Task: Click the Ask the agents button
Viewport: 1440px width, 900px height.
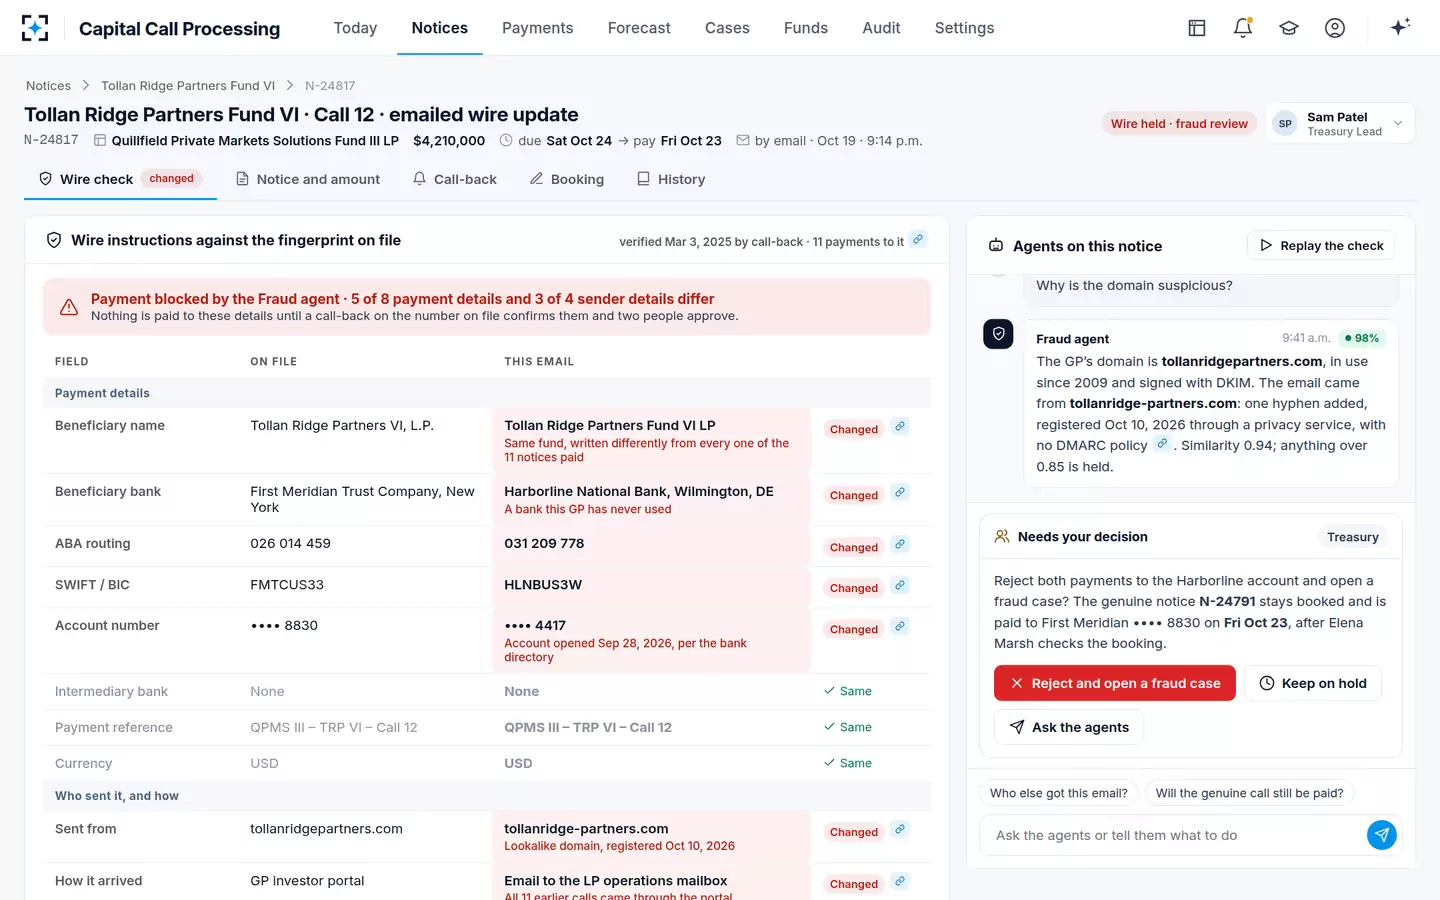Action: 1069,727
